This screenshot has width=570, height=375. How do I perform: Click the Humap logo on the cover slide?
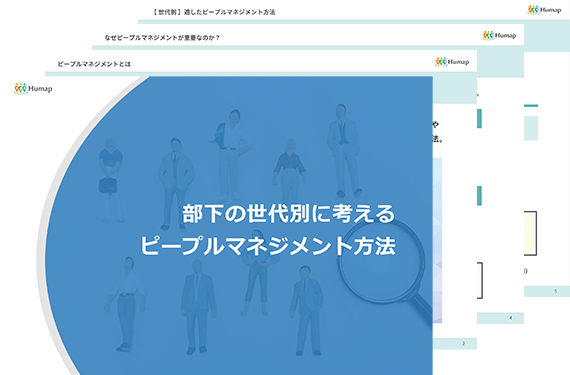pos(33,89)
